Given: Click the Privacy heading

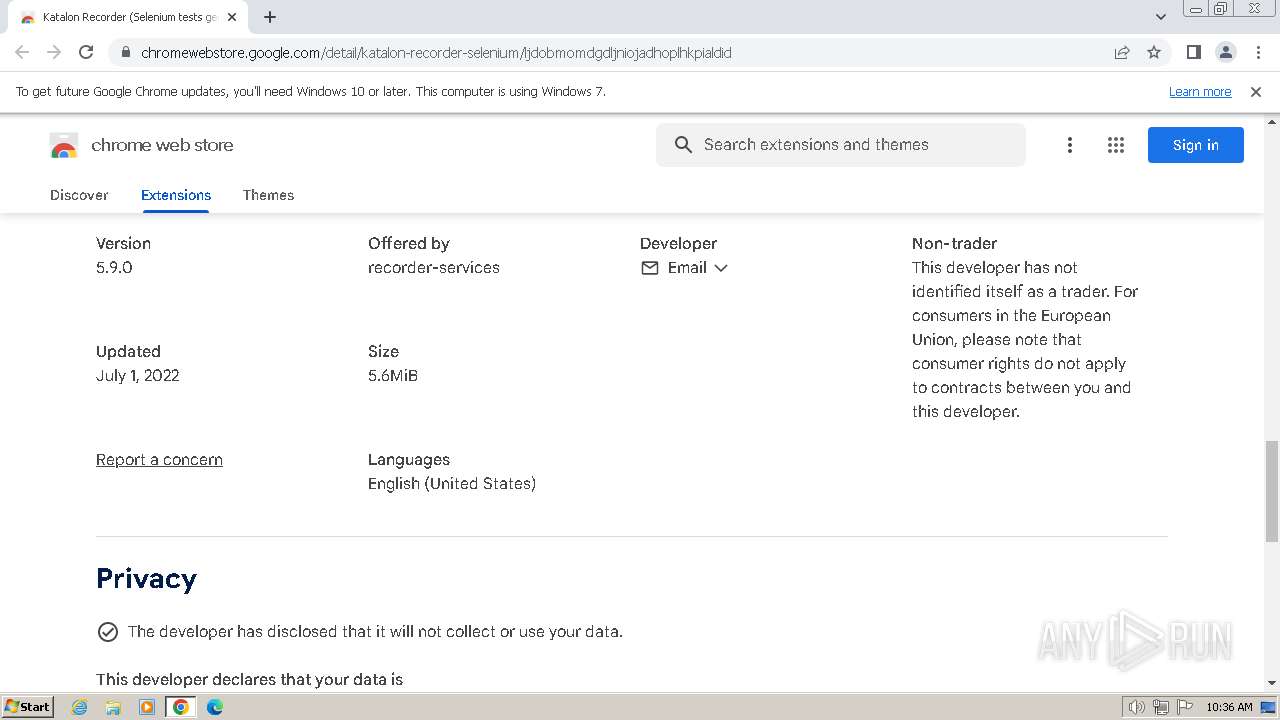Looking at the screenshot, I should pyautogui.click(x=146, y=579).
